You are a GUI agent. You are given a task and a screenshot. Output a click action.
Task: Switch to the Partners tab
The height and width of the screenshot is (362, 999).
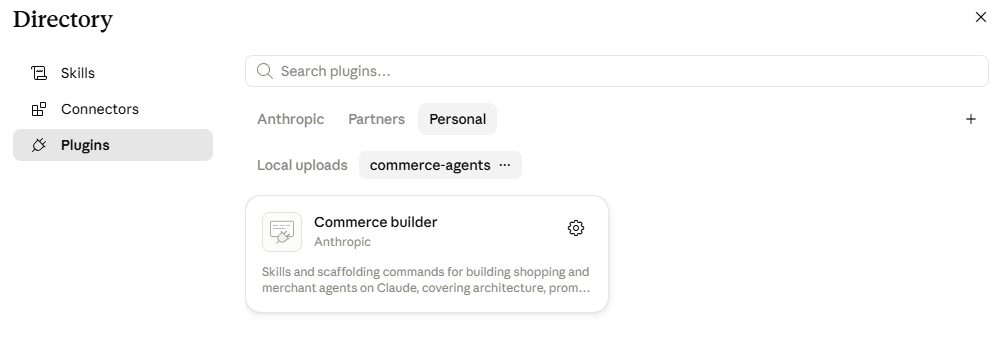(x=377, y=119)
